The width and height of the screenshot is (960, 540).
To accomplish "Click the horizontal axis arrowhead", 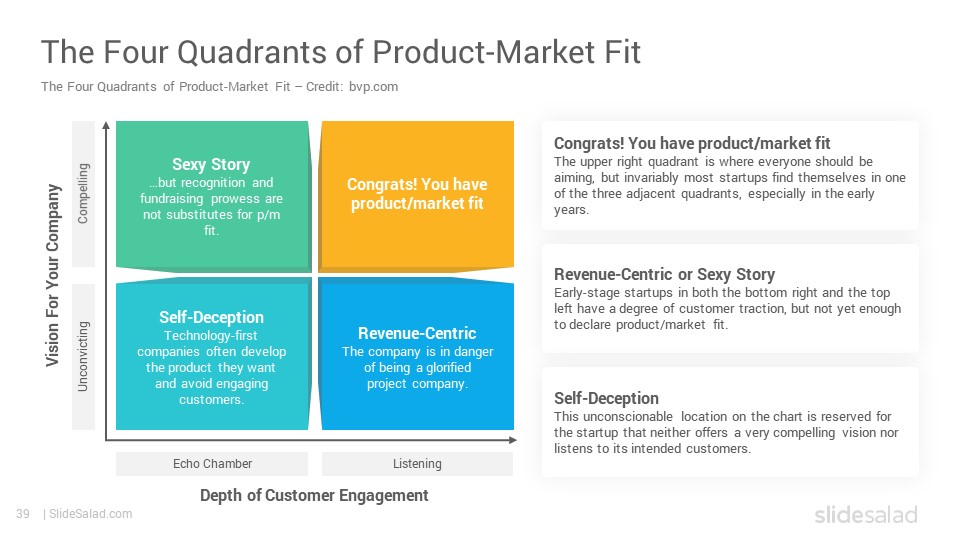I will [513, 440].
